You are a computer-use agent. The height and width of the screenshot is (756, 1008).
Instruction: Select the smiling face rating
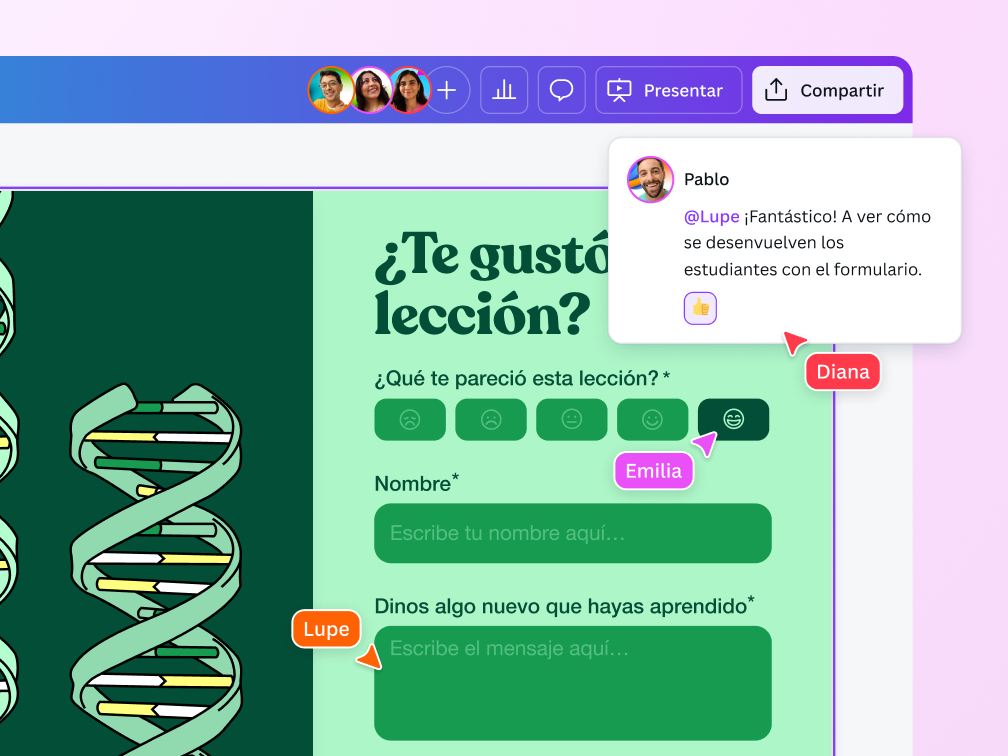point(652,419)
